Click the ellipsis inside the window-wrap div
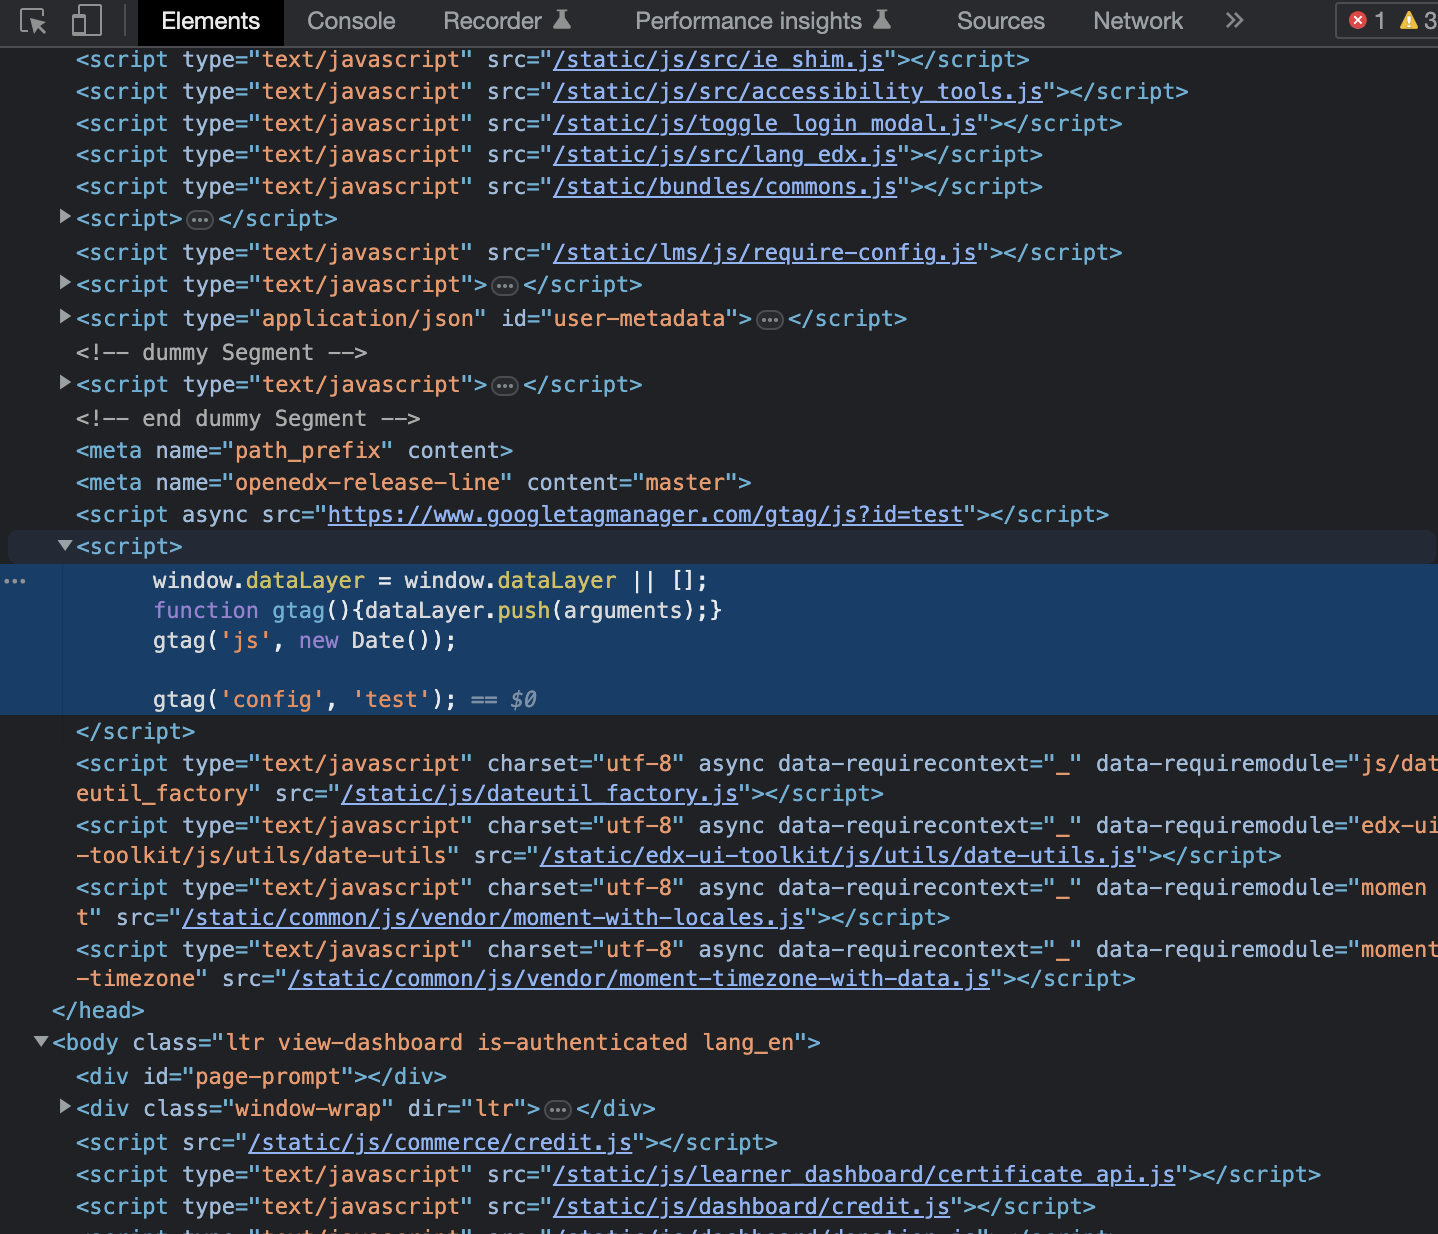The image size is (1438, 1234). click(557, 1109)
